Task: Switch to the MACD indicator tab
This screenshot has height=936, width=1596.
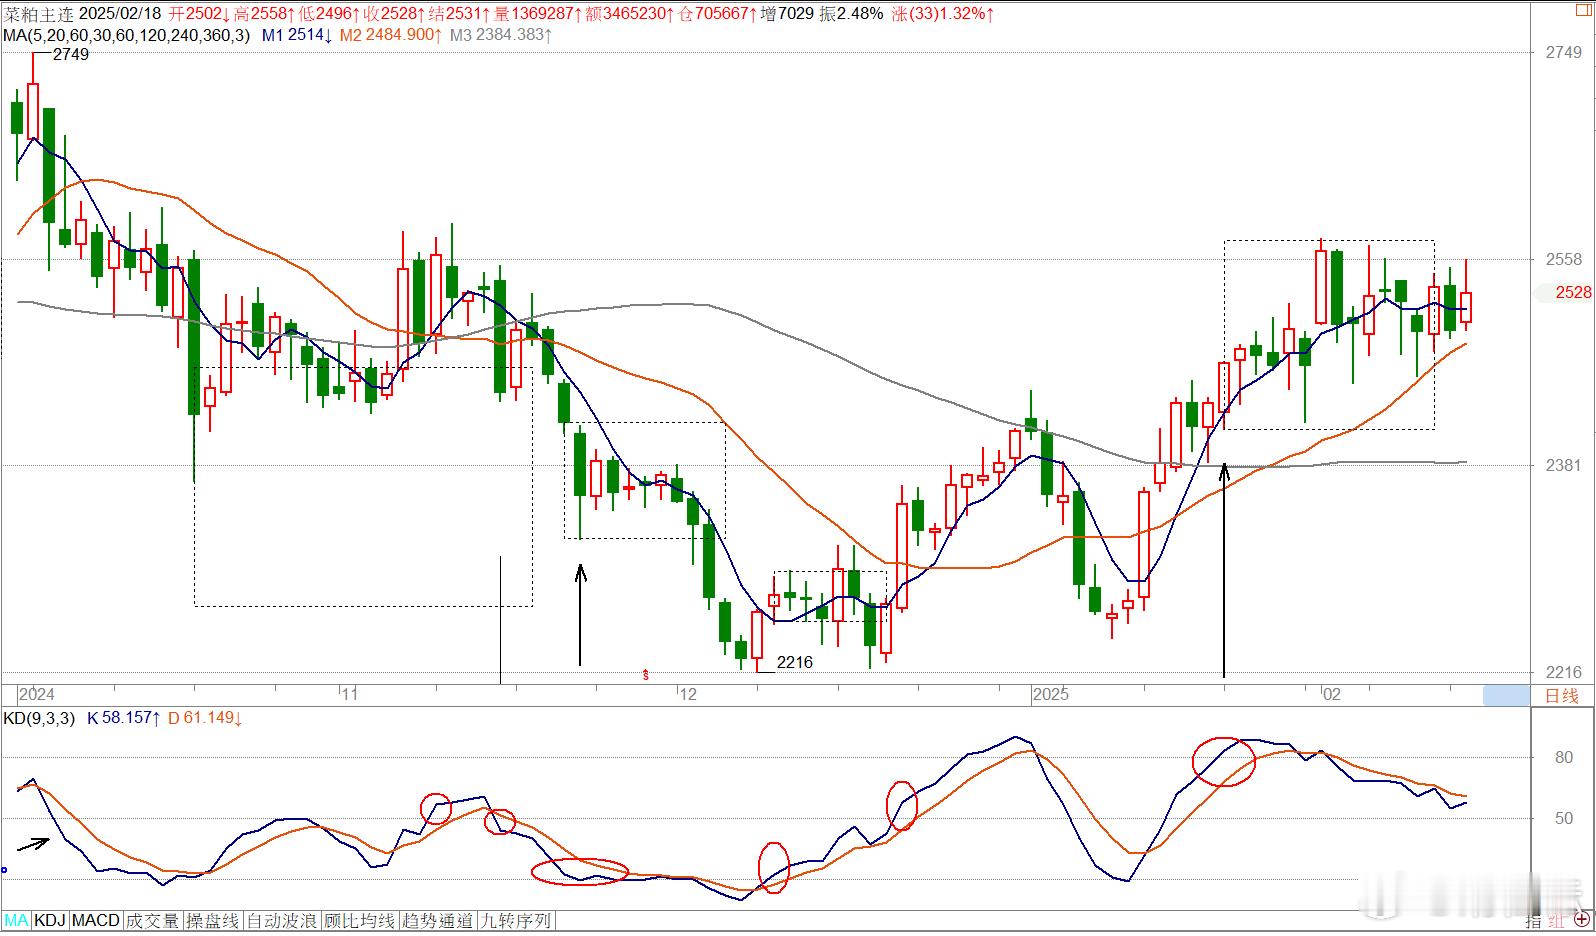Action: [96, 920]
